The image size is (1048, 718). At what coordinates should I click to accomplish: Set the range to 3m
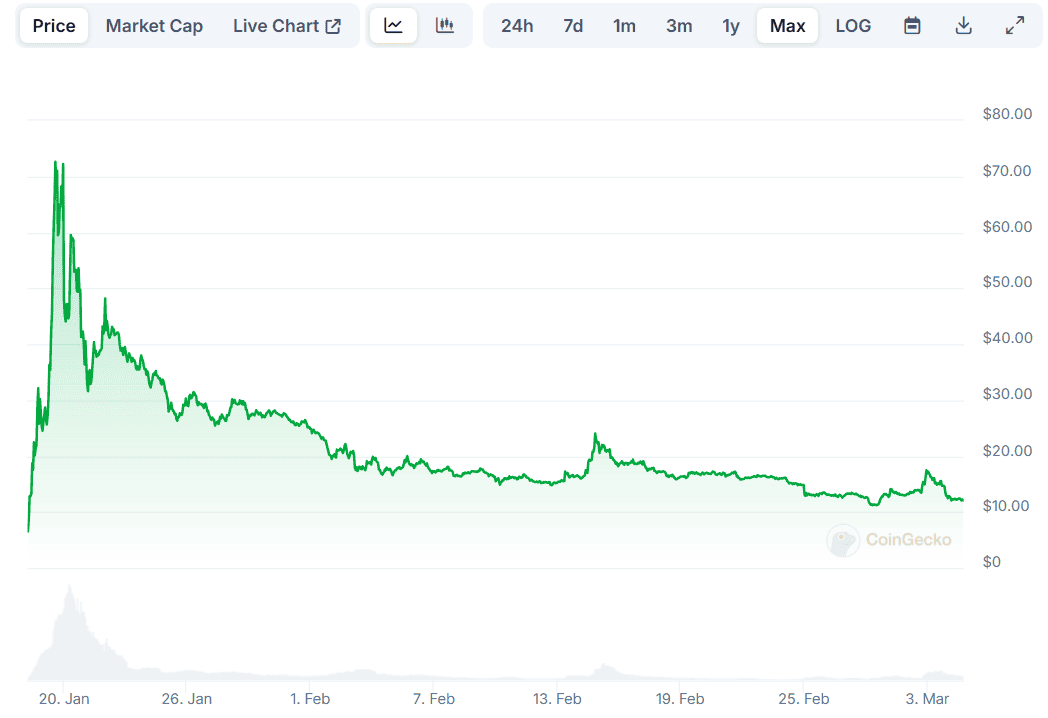pos(679,26)
